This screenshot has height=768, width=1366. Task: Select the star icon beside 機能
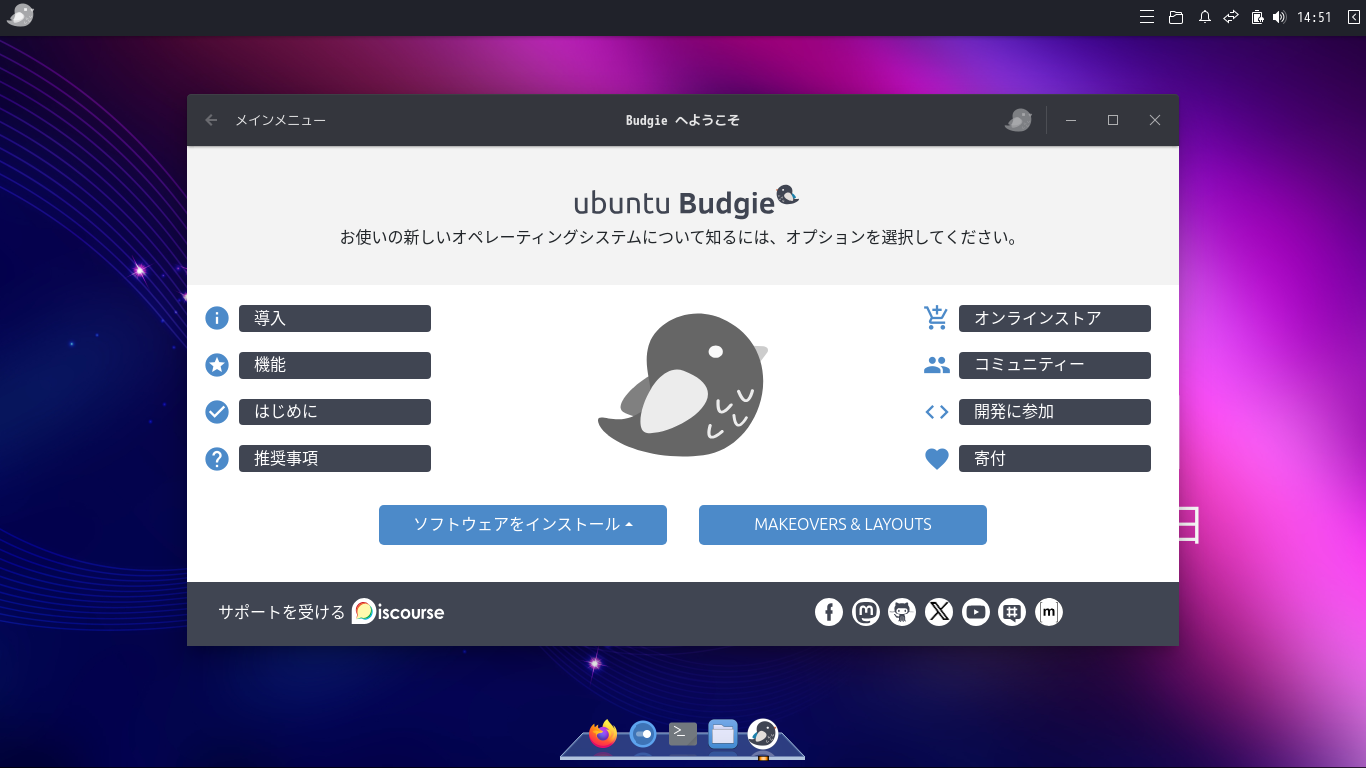[x=217, y=365]
